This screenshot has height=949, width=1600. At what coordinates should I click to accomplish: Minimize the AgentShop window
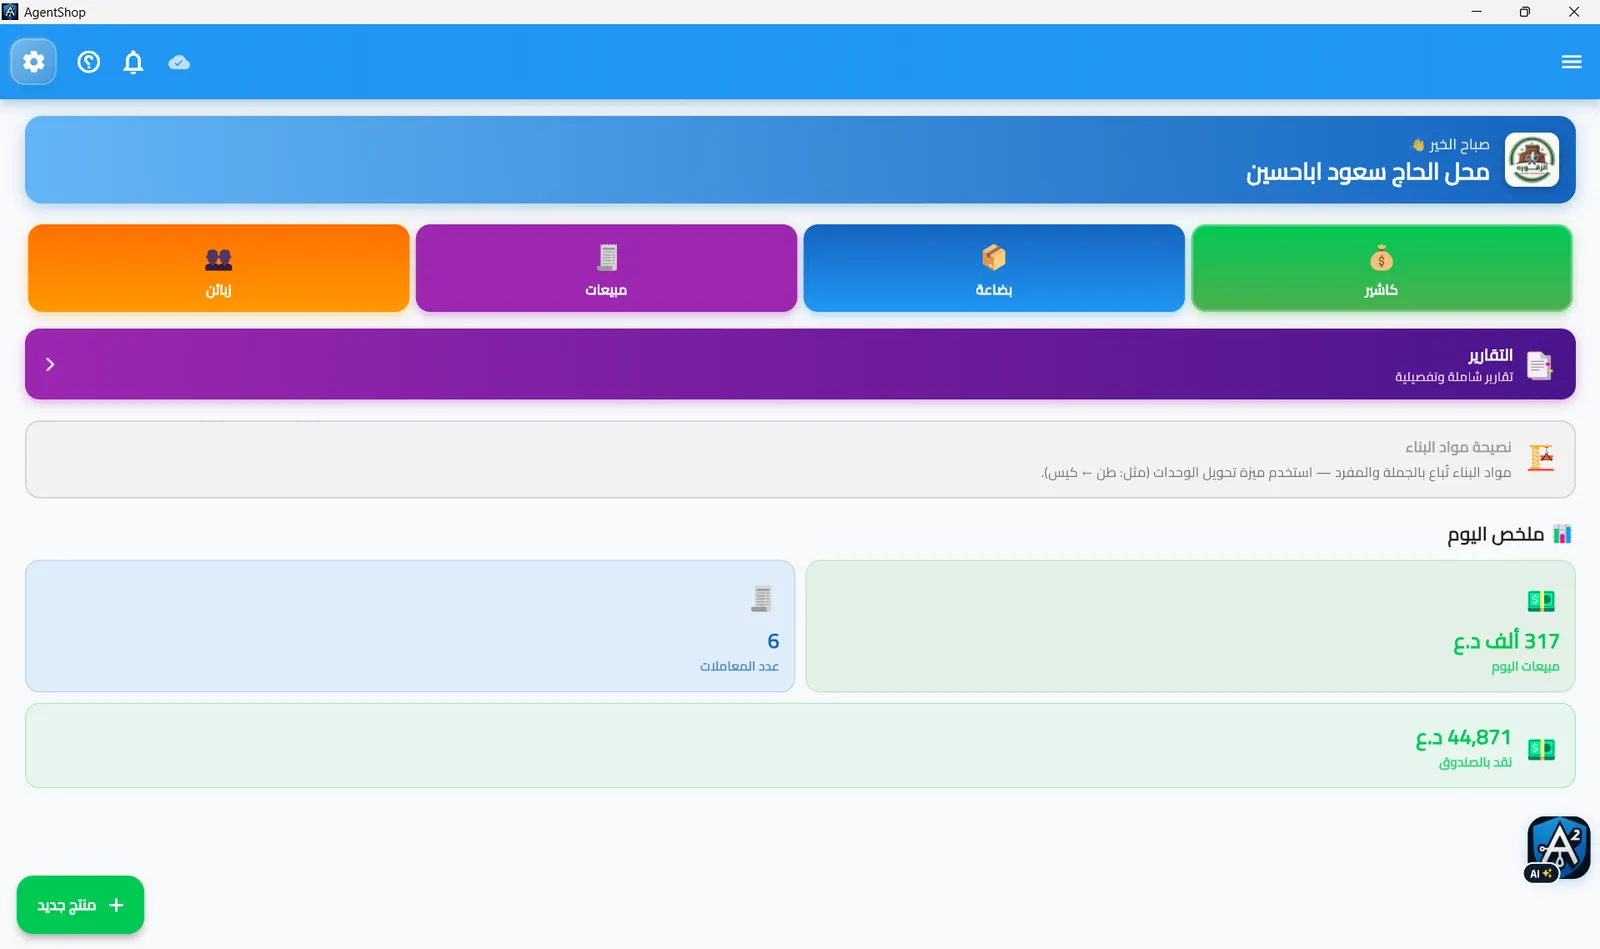pos(1476,12)
